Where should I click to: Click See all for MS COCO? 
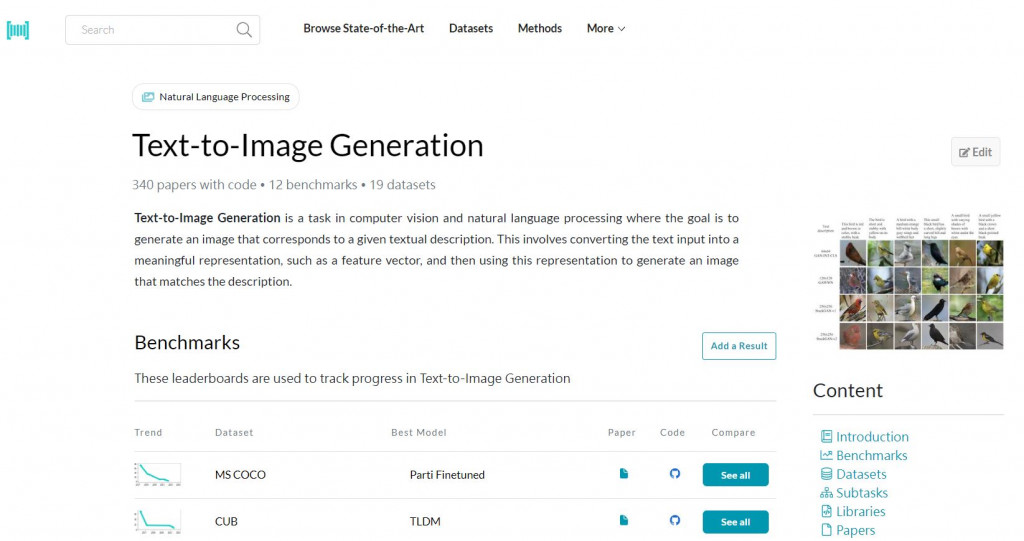coord(735,475)
